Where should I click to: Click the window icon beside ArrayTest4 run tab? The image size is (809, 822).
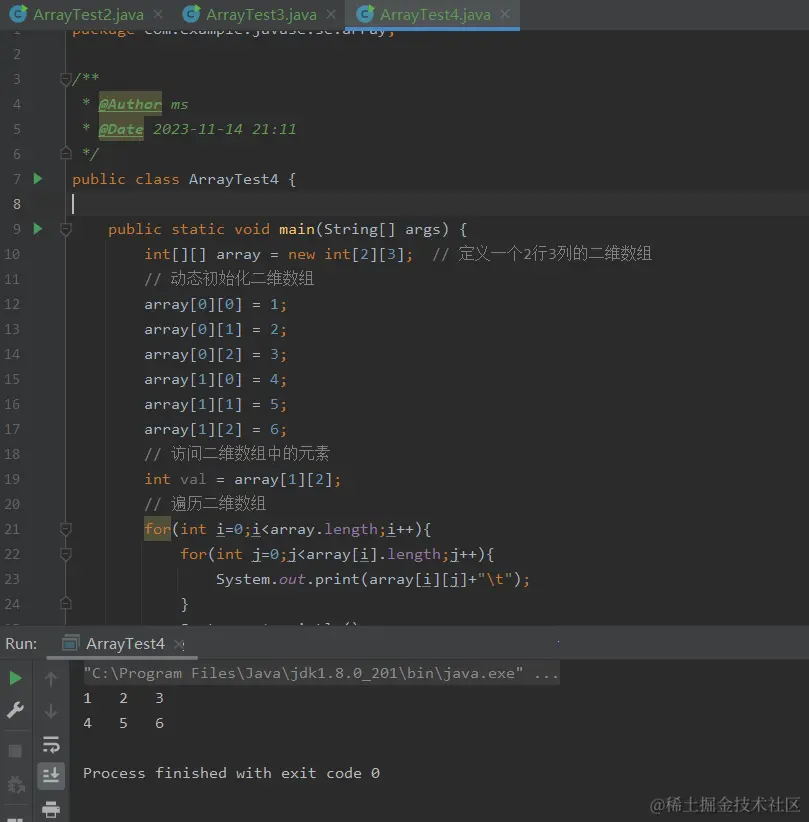coord(70,643)
